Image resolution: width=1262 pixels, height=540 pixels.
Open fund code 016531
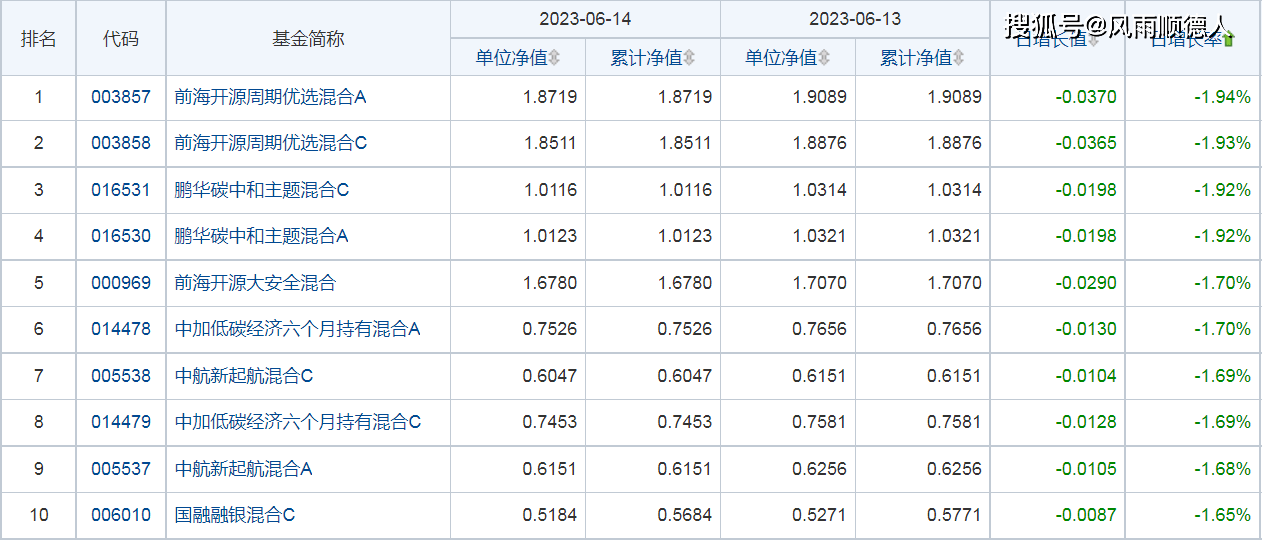(x=121, y=190)
